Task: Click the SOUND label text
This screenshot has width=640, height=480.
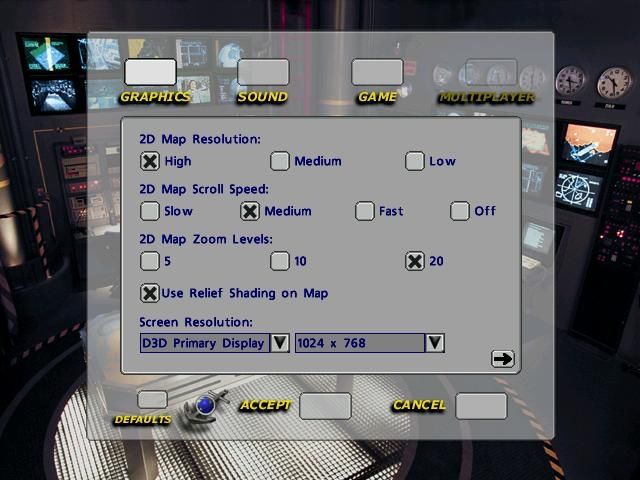Action: [x=262, y=97]
